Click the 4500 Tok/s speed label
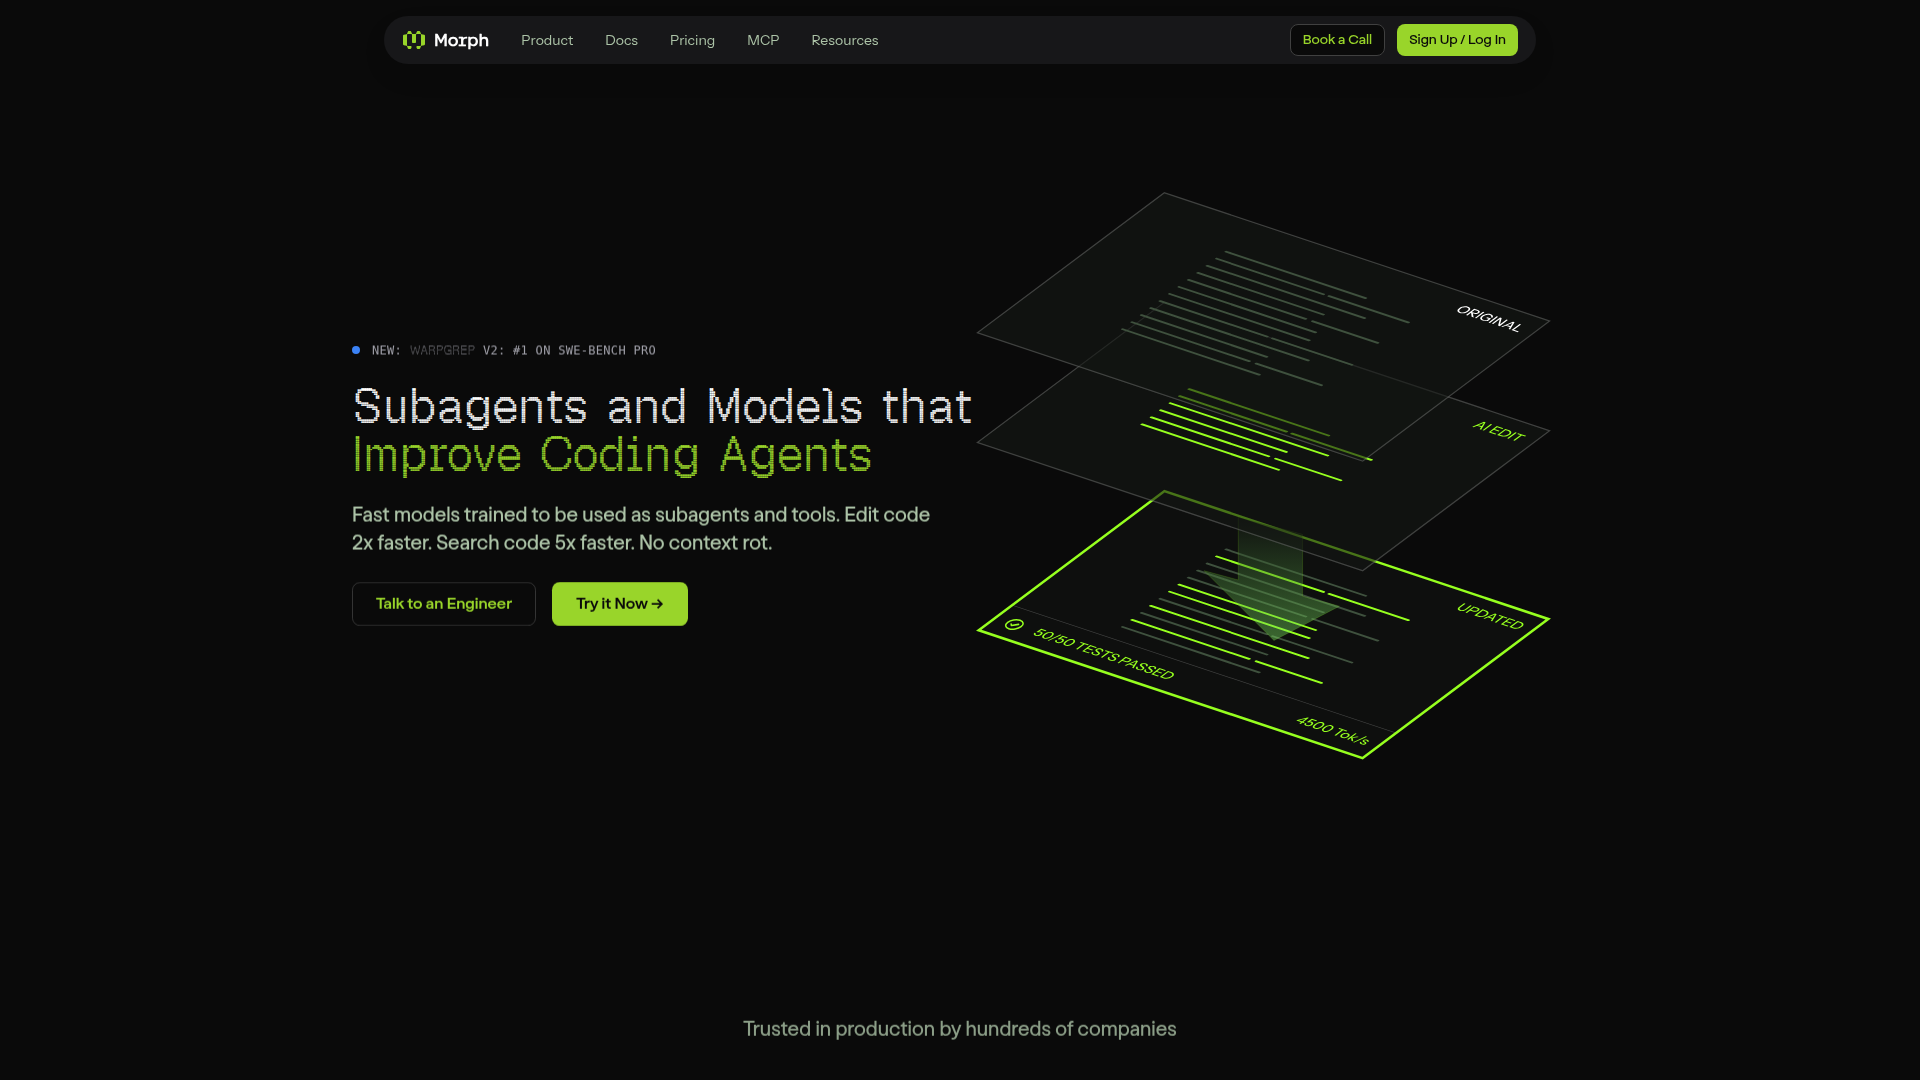This screenshot has width=1920, height=1080. tap(1332, 731)
